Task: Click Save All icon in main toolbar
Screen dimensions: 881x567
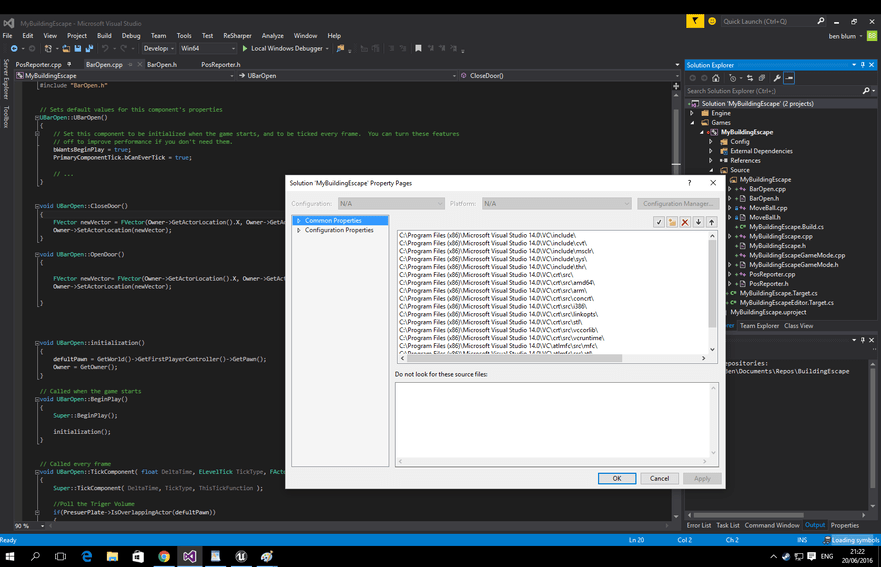Action: coord(89,48)
